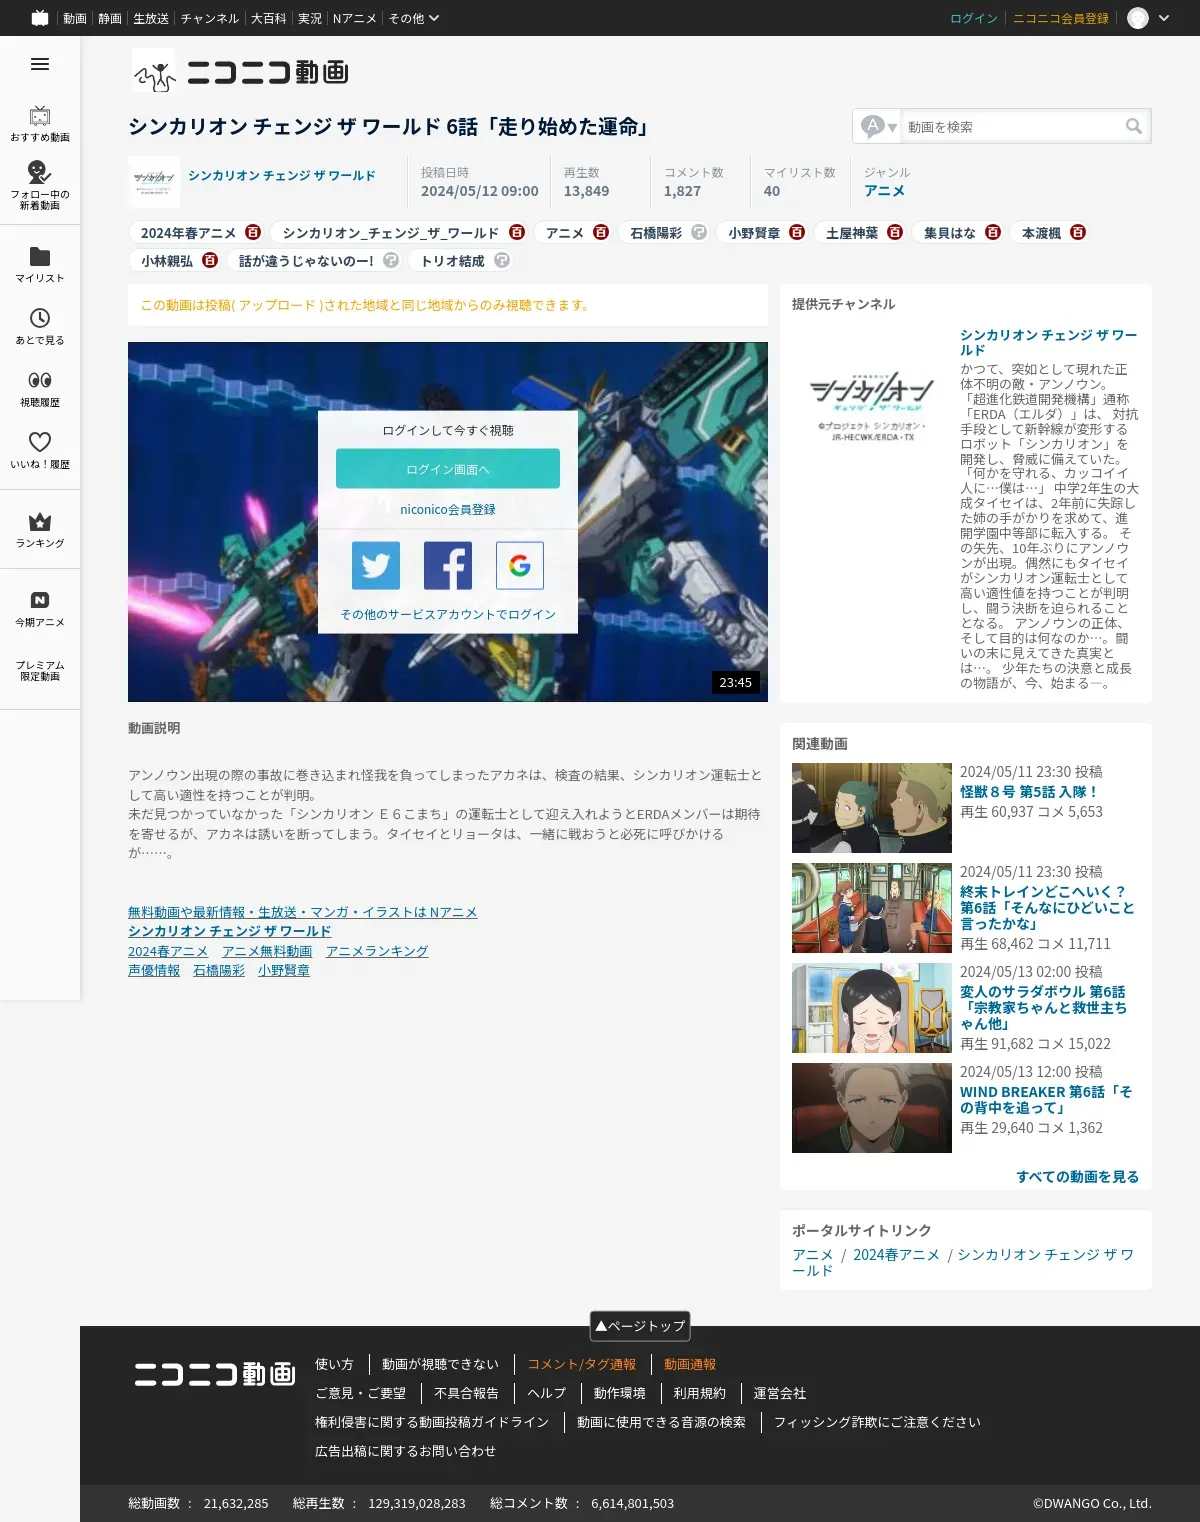Open the hamburger menu in the sidebar

tap(40, 64)
